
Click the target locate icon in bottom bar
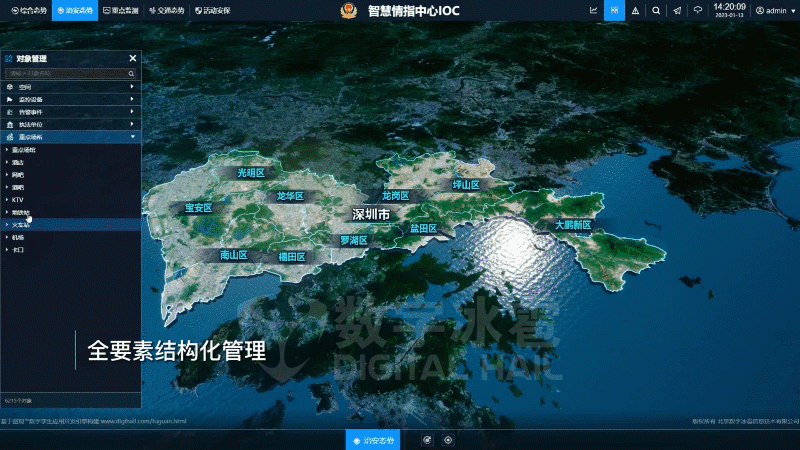pyautogui.click(x=448, y=440)
